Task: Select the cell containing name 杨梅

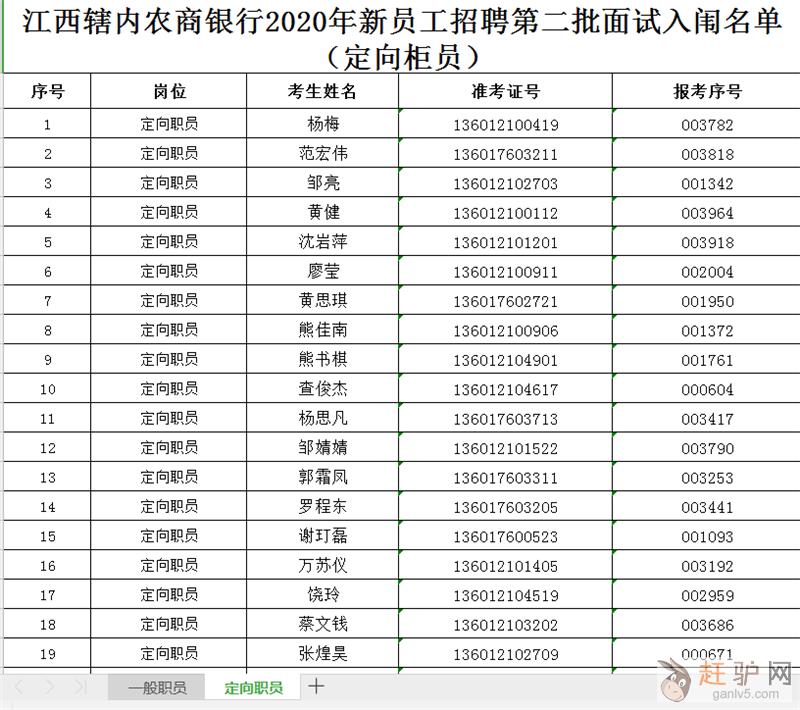Action: click(322, 125)
